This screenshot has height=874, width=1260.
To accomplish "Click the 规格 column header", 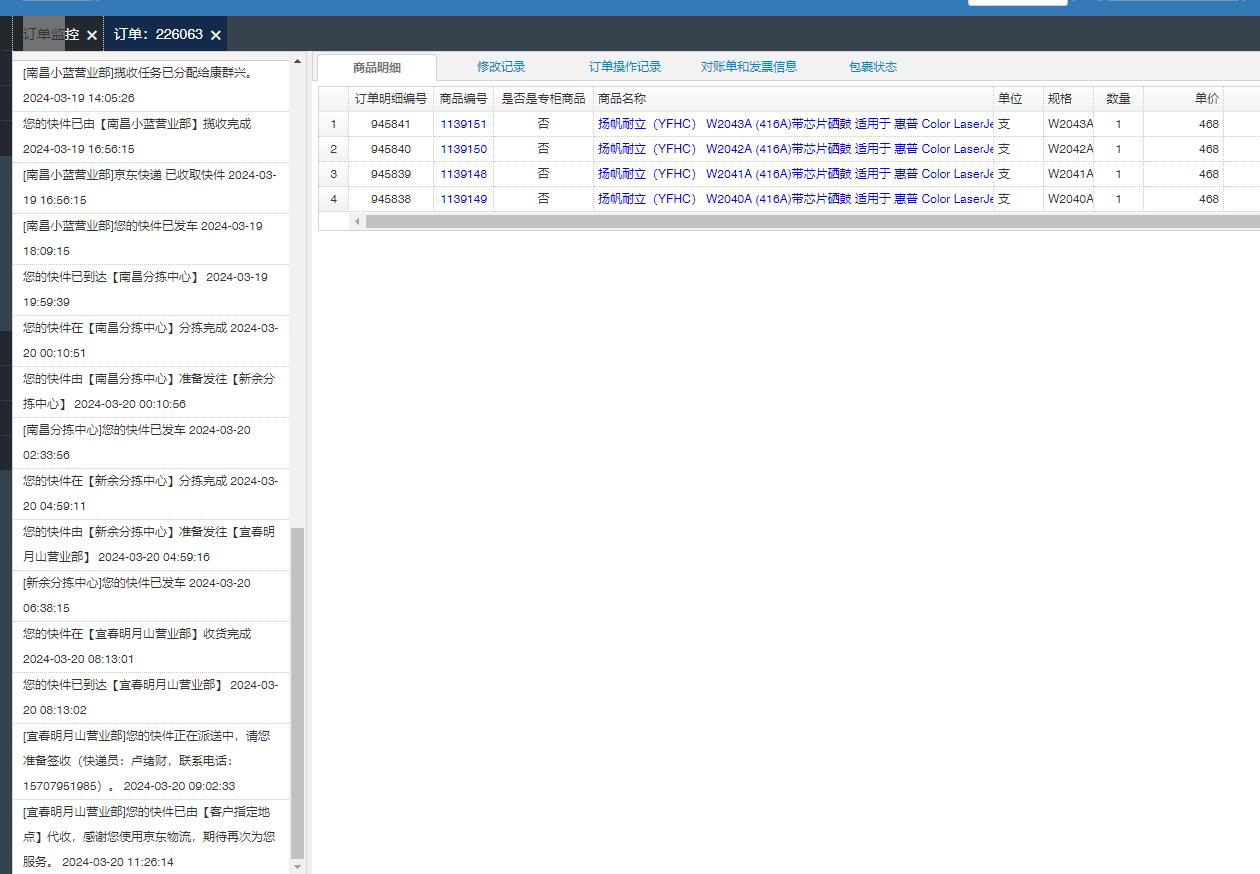I will [x=1069, y=99].
